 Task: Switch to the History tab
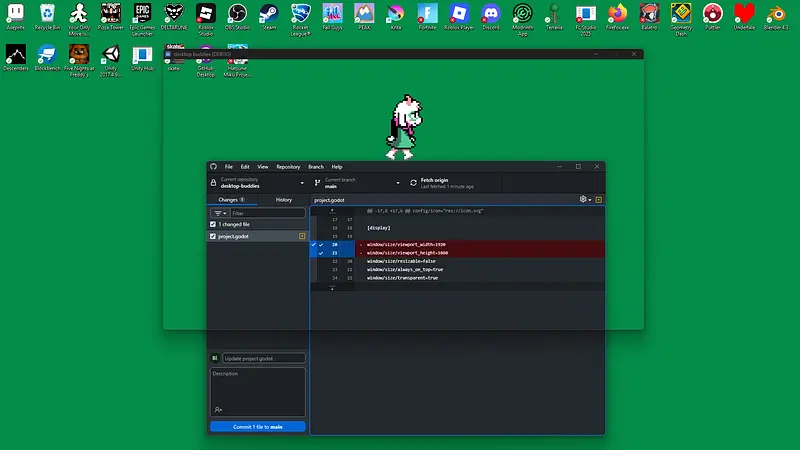click(x=284, y=199)
